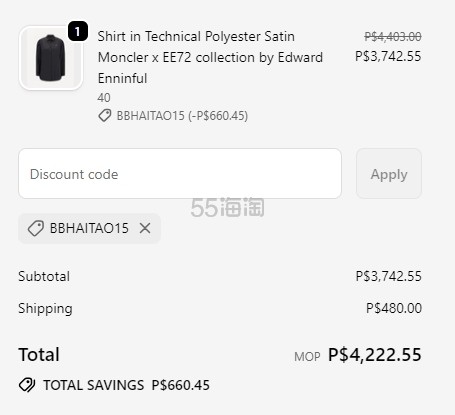The width and height of the screenshot is (455, 415).
Task: Click the Apply discount button
Action: pyautogui.click(x=389, y=174)
